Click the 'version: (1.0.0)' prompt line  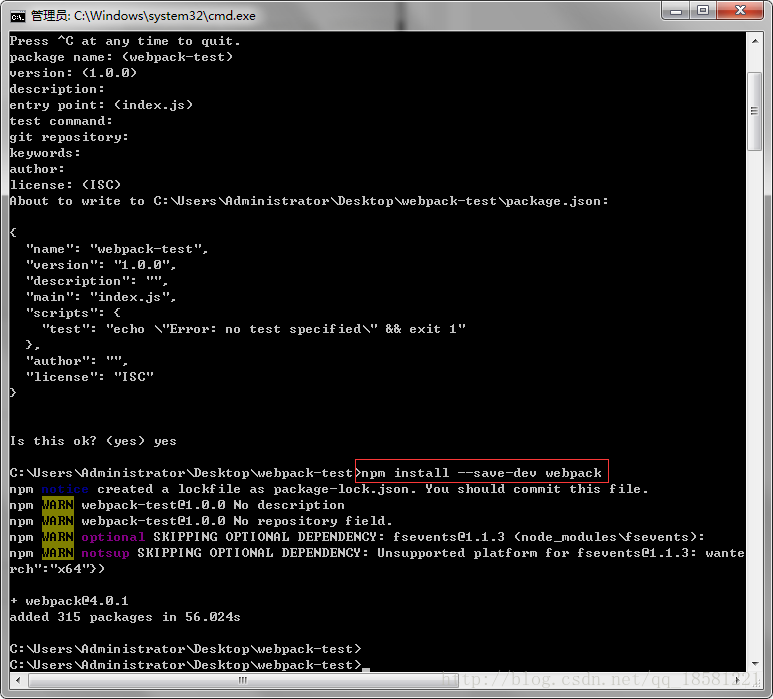pos(73,73)
